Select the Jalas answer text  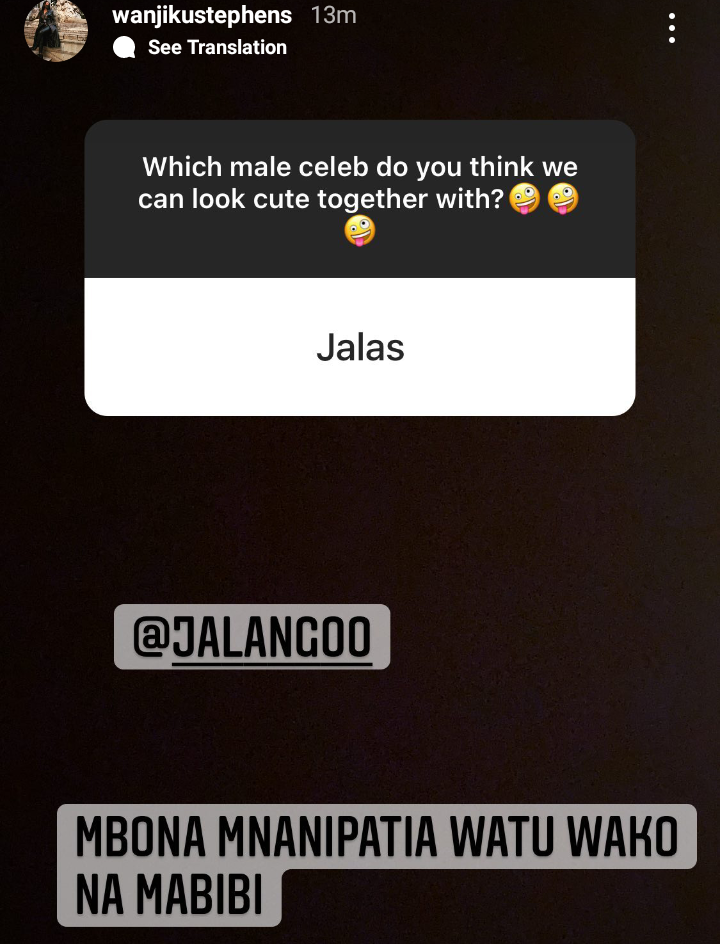(x=360, y=347)
